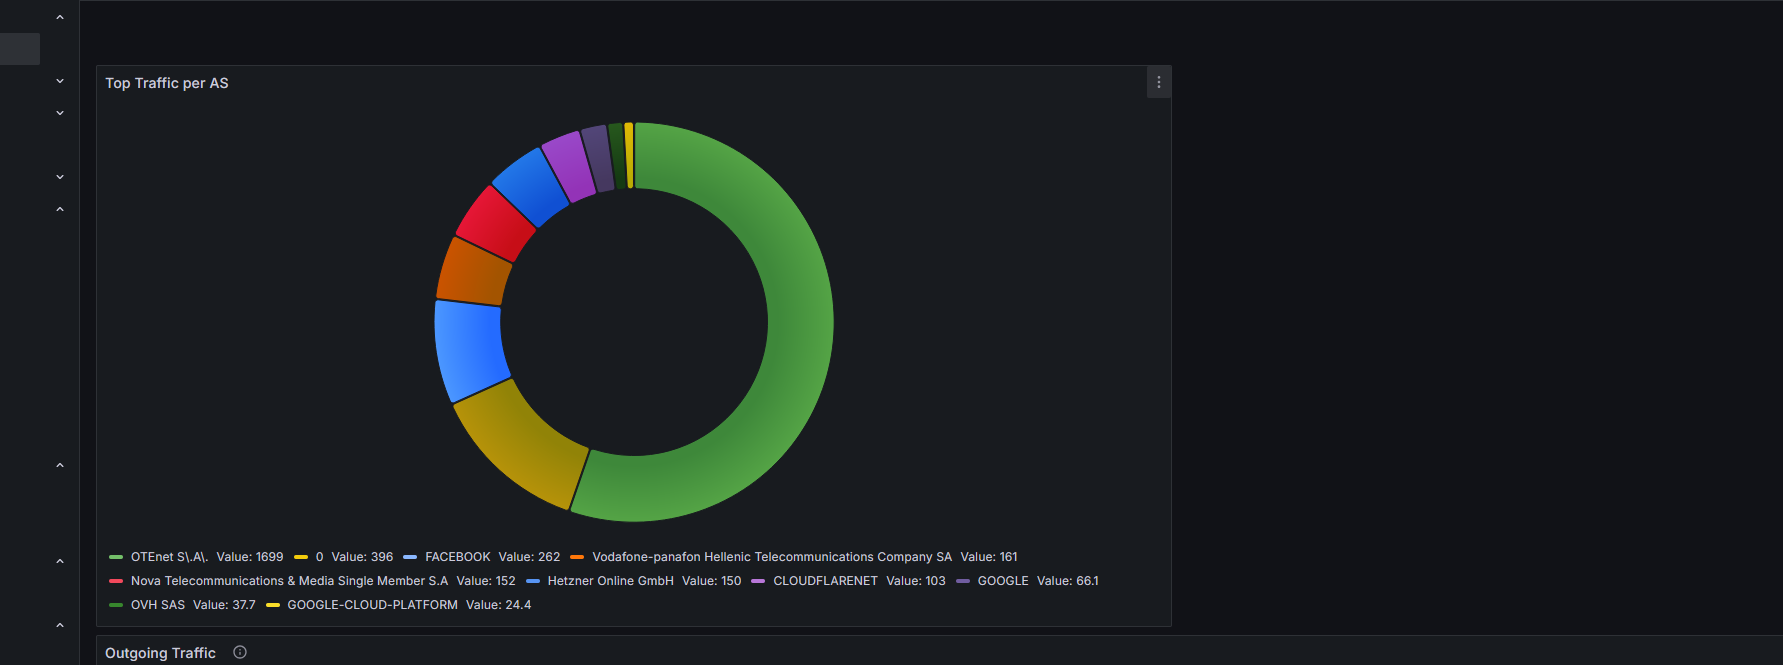
Task: Click the light blue FACEBOOK donut slice
Action: 470,350
